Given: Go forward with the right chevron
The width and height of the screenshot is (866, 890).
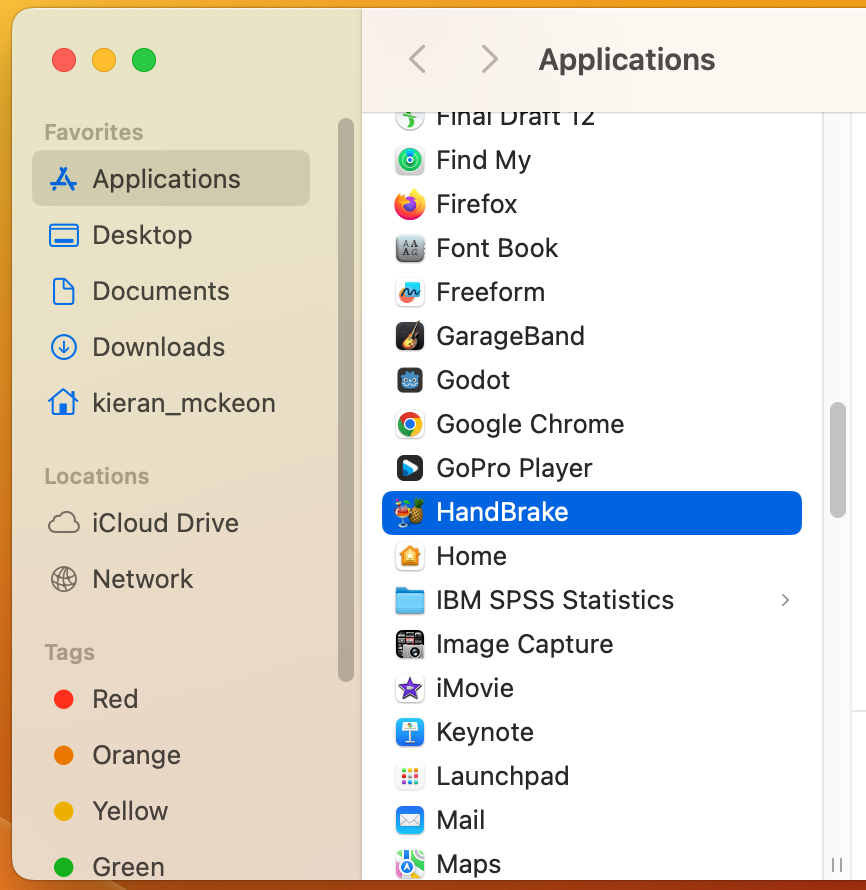Looking at the screenshot, I should click(489, 59).
